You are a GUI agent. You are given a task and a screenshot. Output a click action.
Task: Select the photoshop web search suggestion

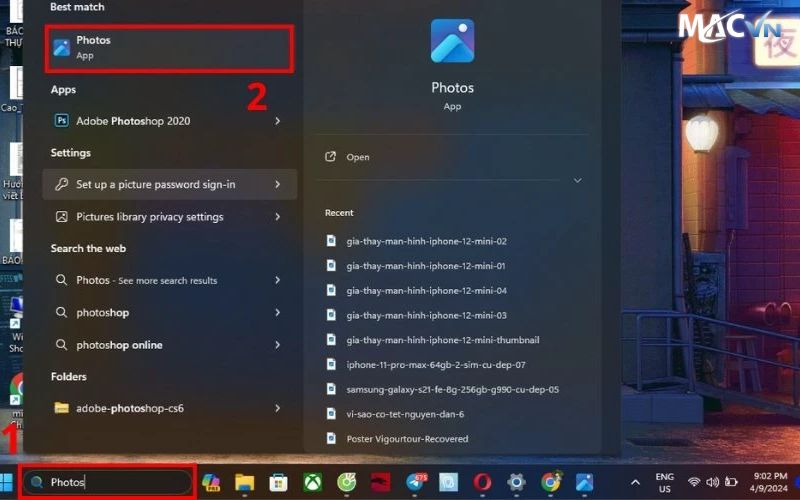click(169, 312)
